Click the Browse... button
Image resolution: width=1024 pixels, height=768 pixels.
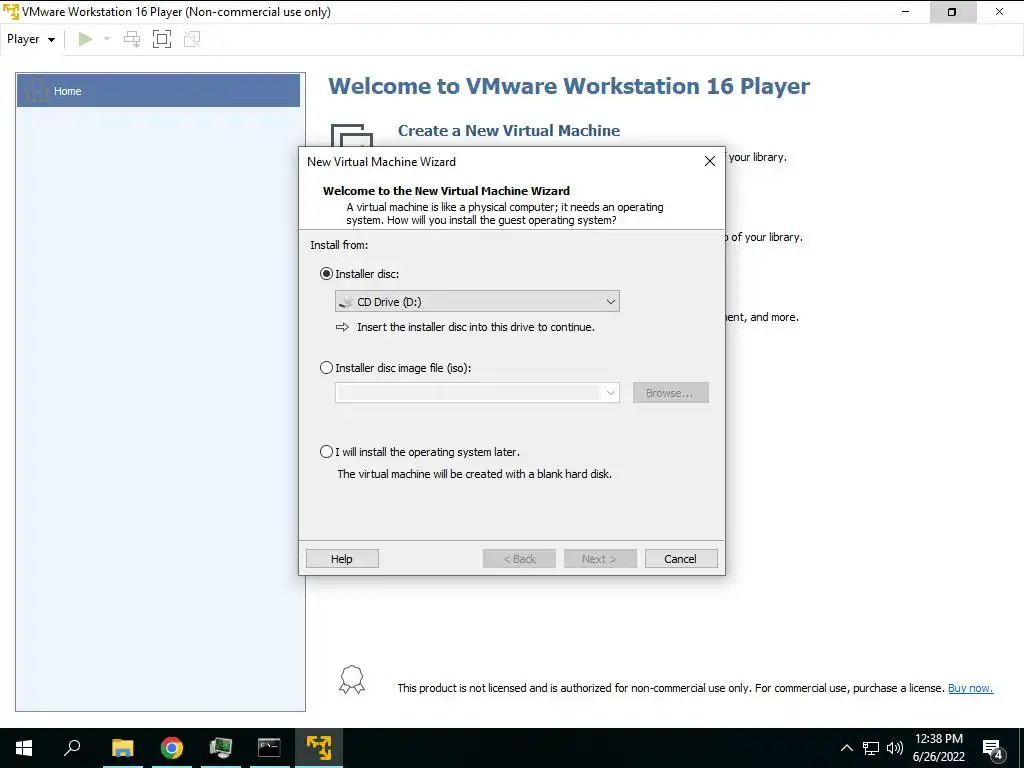coord(670,393)
